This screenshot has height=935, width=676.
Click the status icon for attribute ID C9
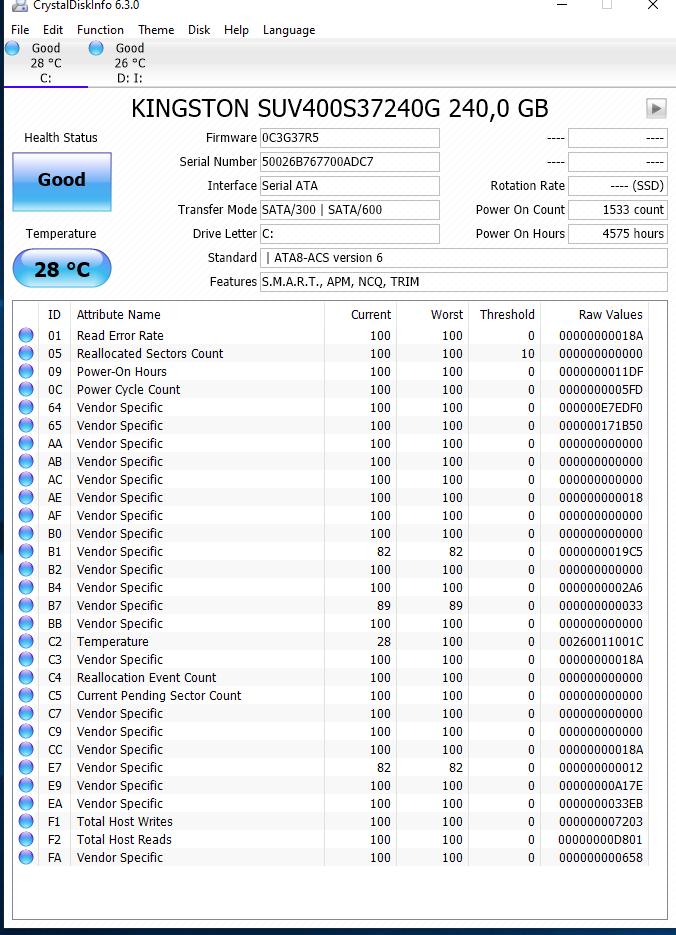point(26,731)
